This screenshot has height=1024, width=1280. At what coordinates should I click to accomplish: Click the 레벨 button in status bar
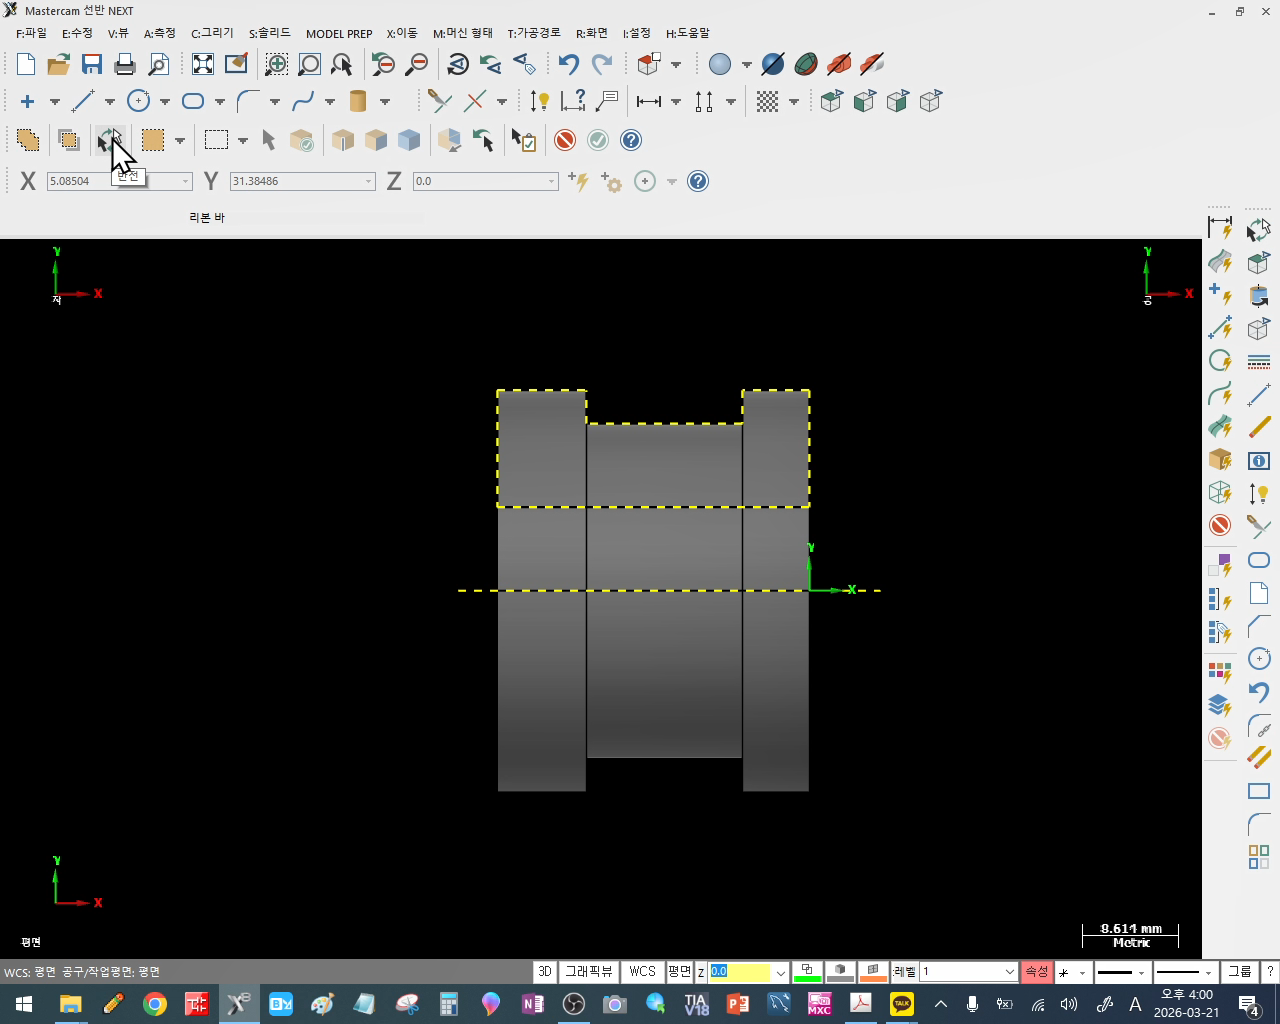[x=905, y=972]
